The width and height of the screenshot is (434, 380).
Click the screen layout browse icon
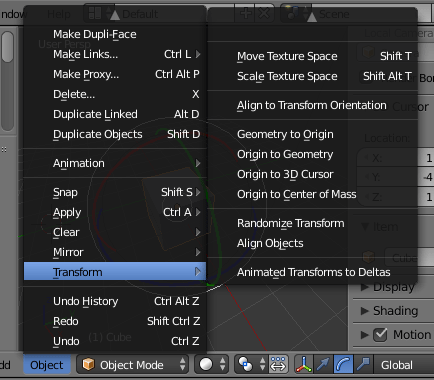point(99,14)
